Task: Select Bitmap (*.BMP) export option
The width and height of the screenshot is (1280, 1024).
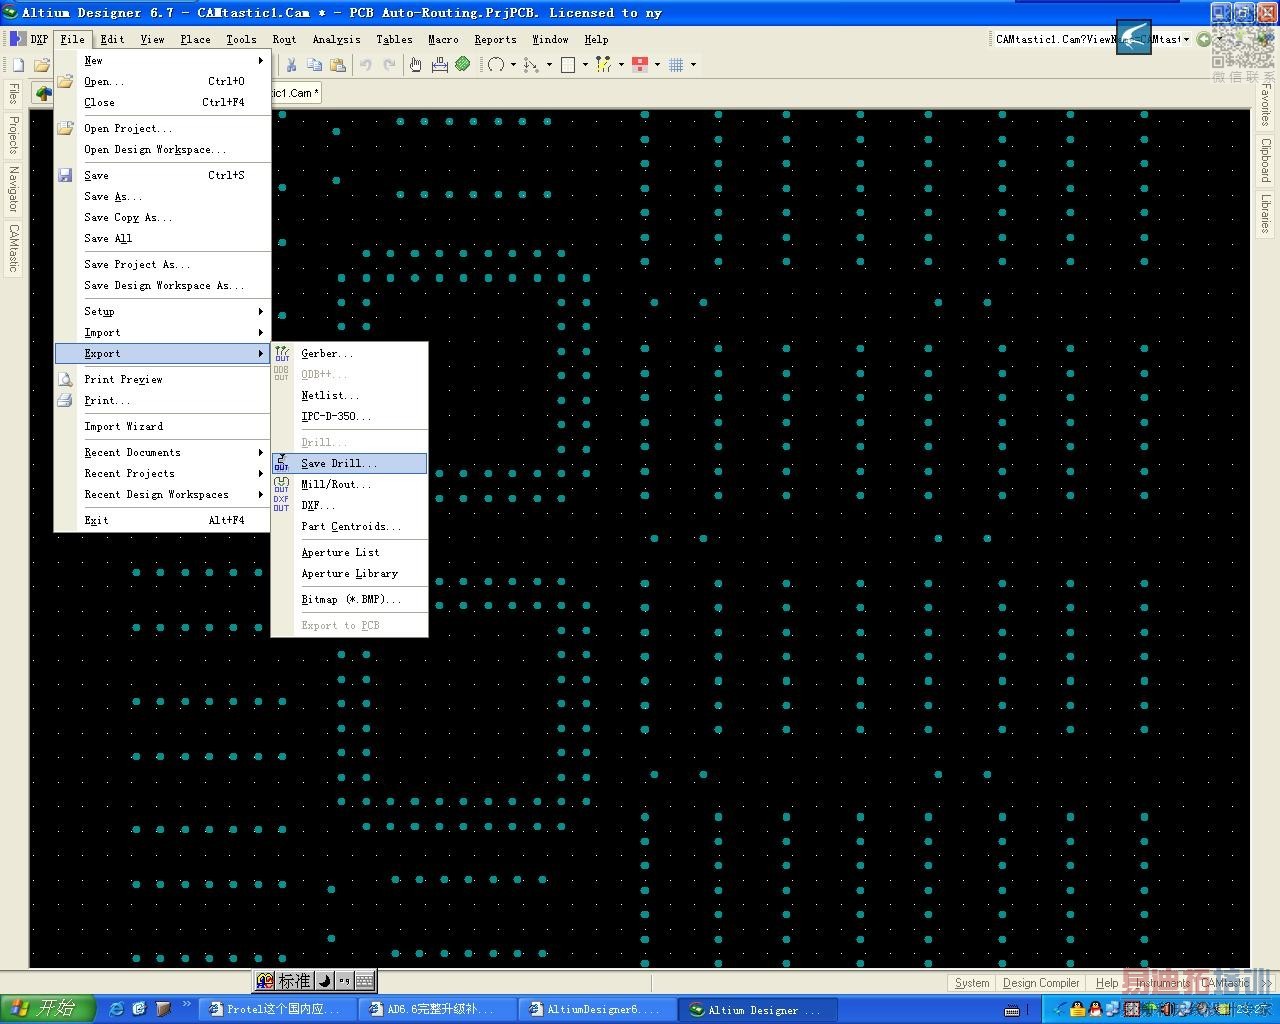Action: 350,599
